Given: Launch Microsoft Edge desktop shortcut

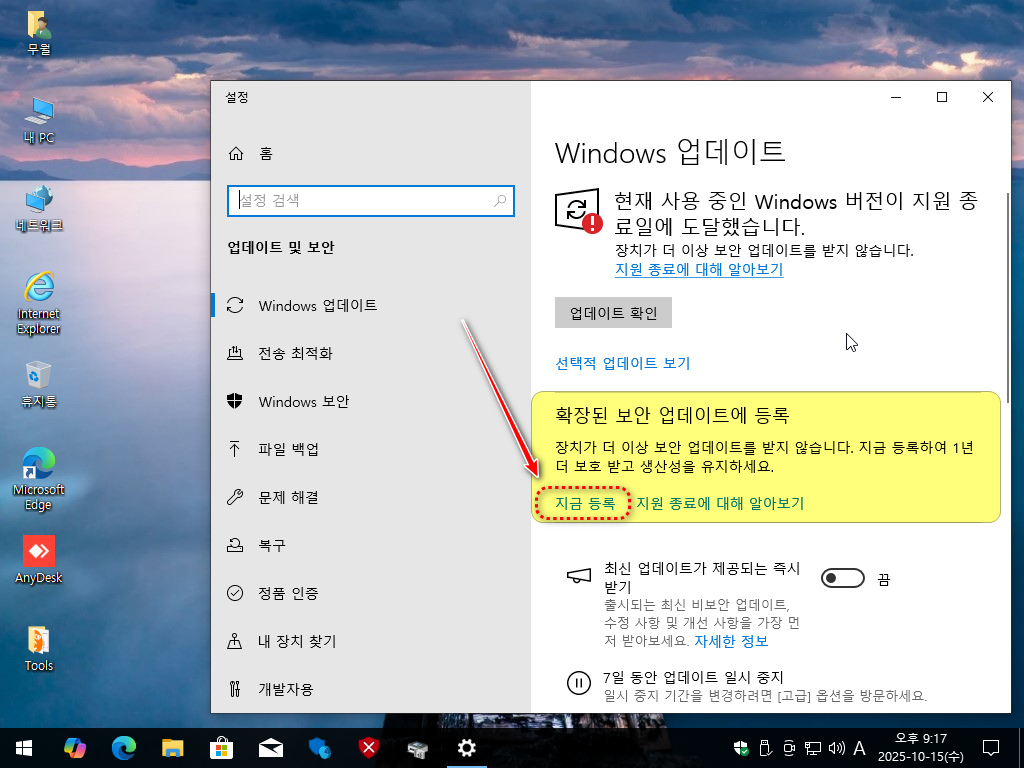Looking at the screenshot, I should coord(39,479).
